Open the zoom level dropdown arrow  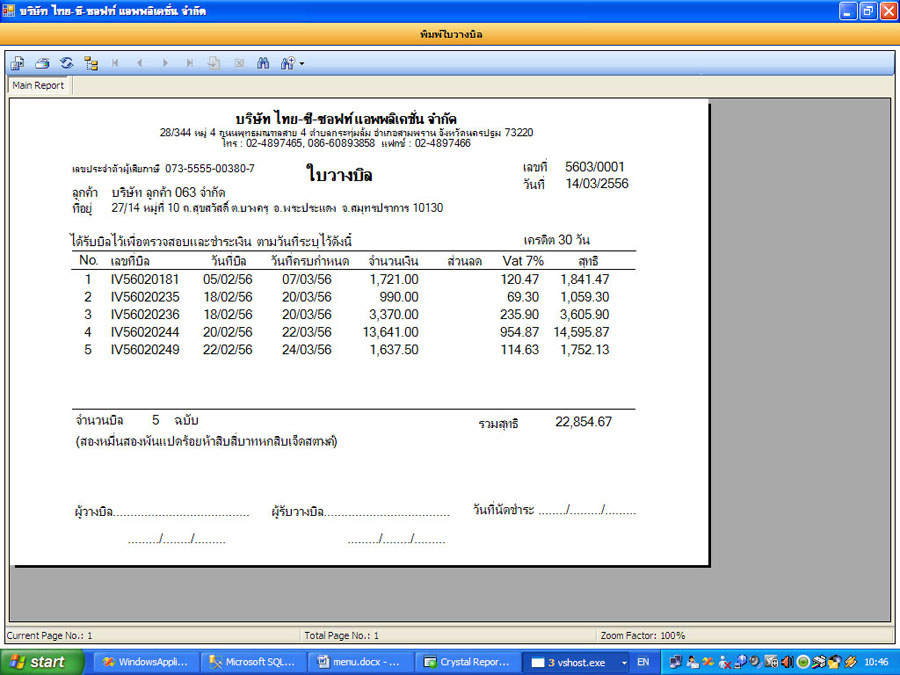click(301, 64)
